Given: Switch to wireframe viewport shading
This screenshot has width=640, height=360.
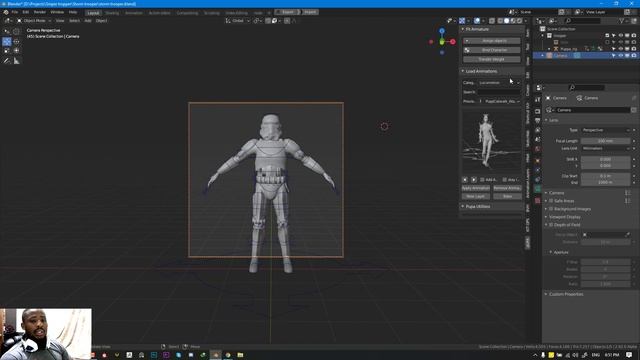Looking at the screenshot, I should pos(500,20).
